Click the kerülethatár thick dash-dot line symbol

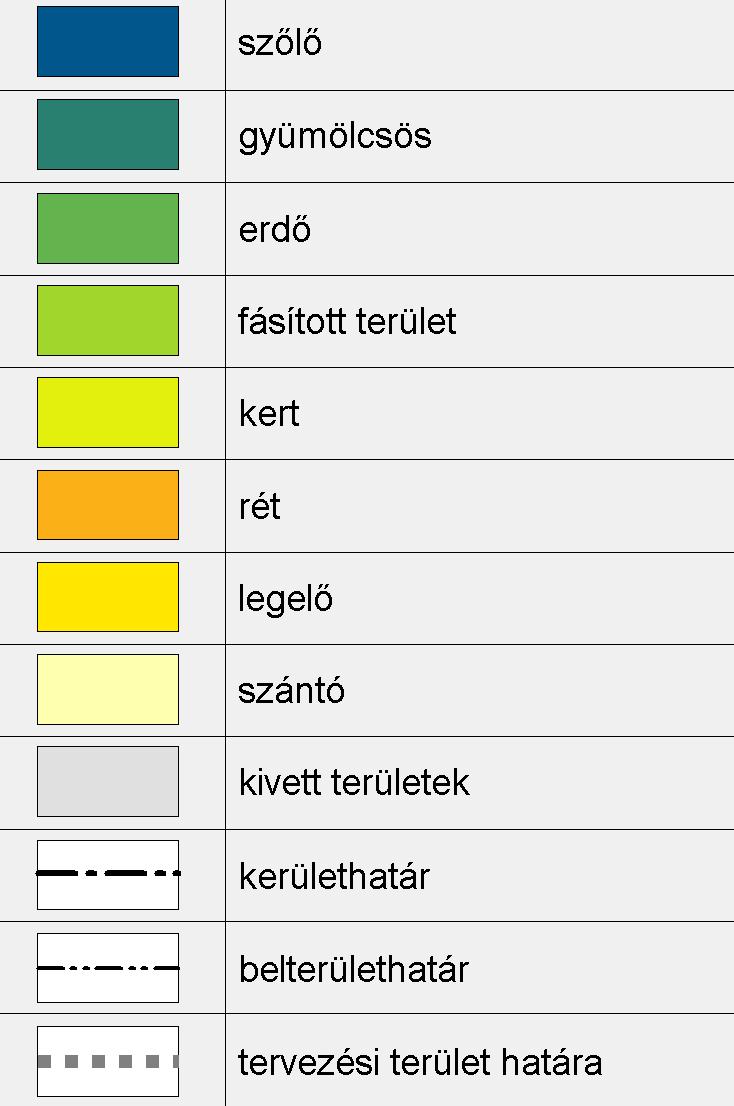click(x=108, y=875)
